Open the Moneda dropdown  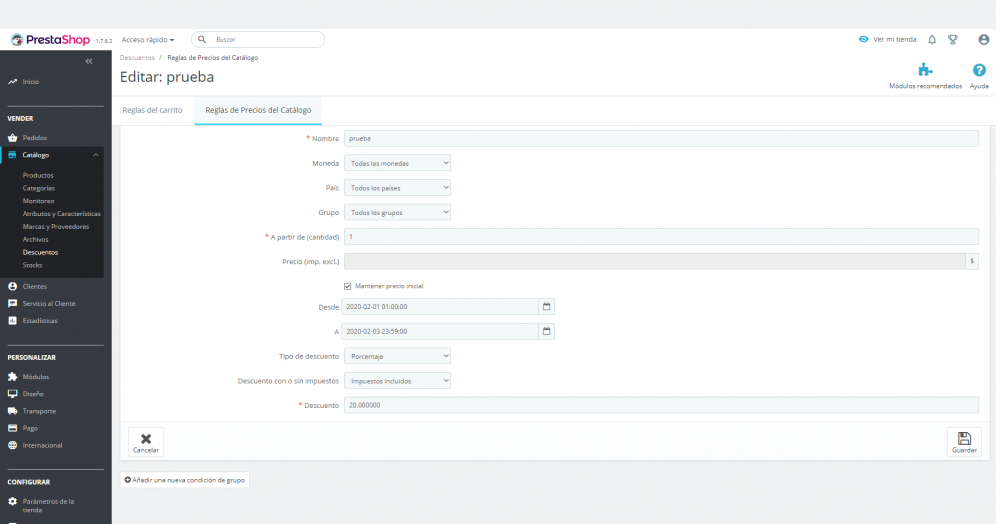point(397,163)
